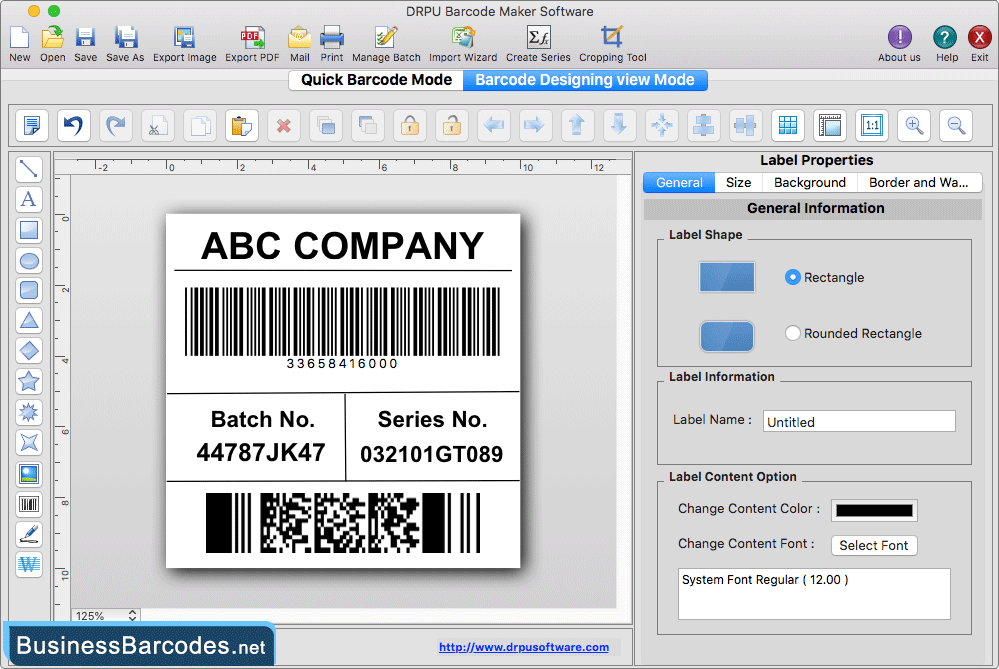Image resolution: width=999 pixels, height=669 pixels.
Task: Select the triangle shape tool
Action: 29,320
